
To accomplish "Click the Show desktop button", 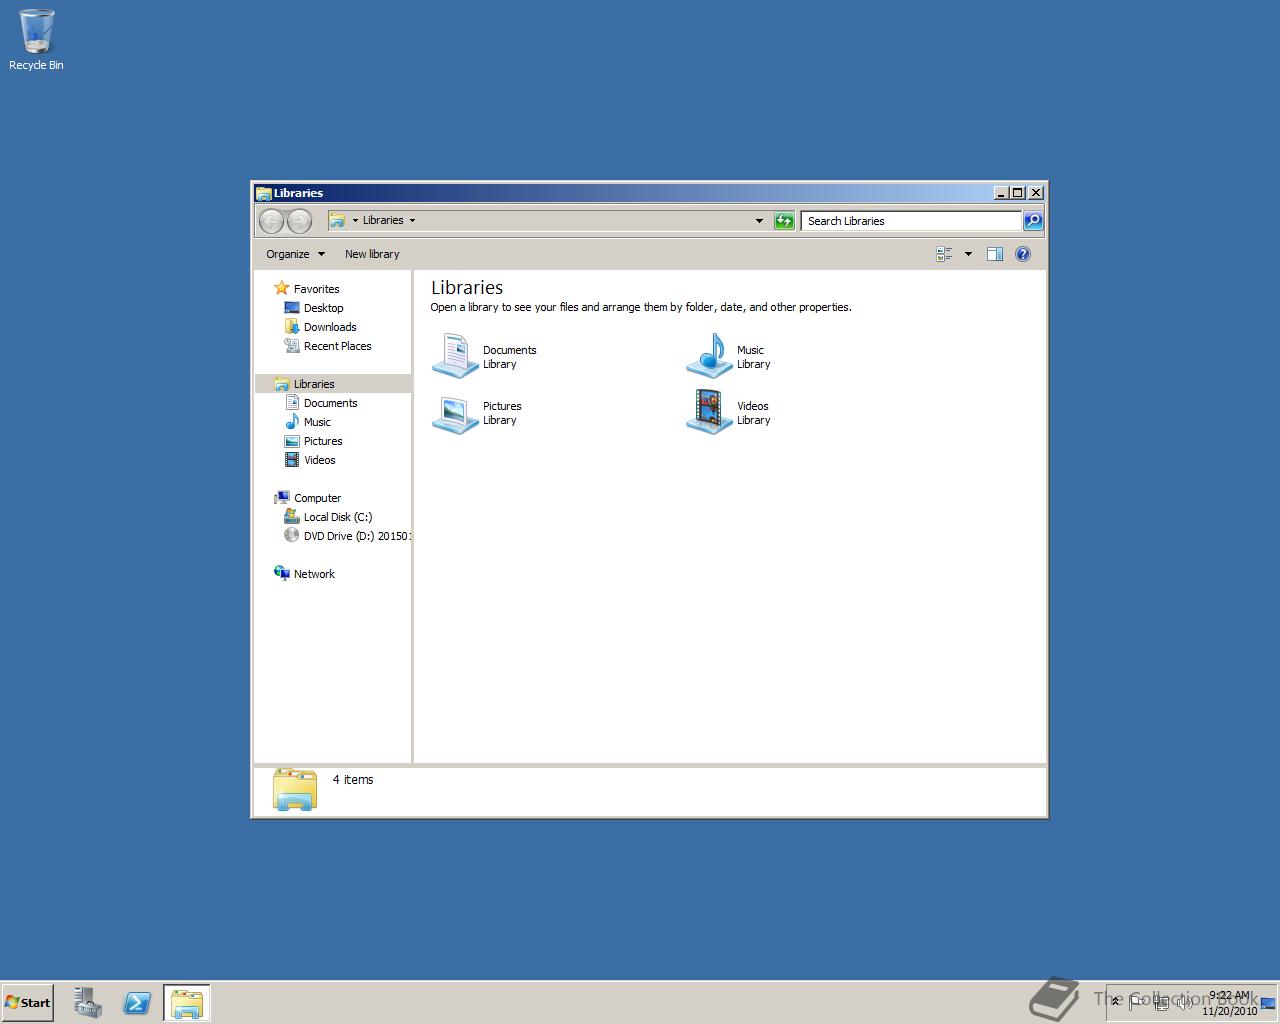I will 1268,1003.
